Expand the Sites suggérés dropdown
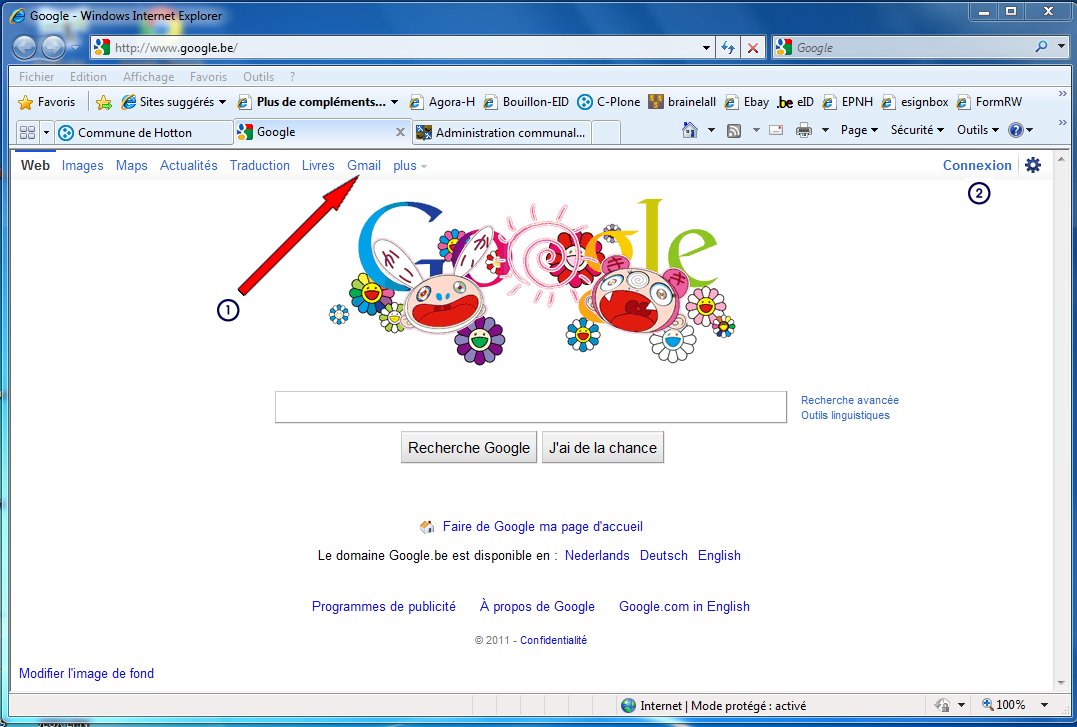This screenshot has height=727, width=1077. (x=222, y=102)
